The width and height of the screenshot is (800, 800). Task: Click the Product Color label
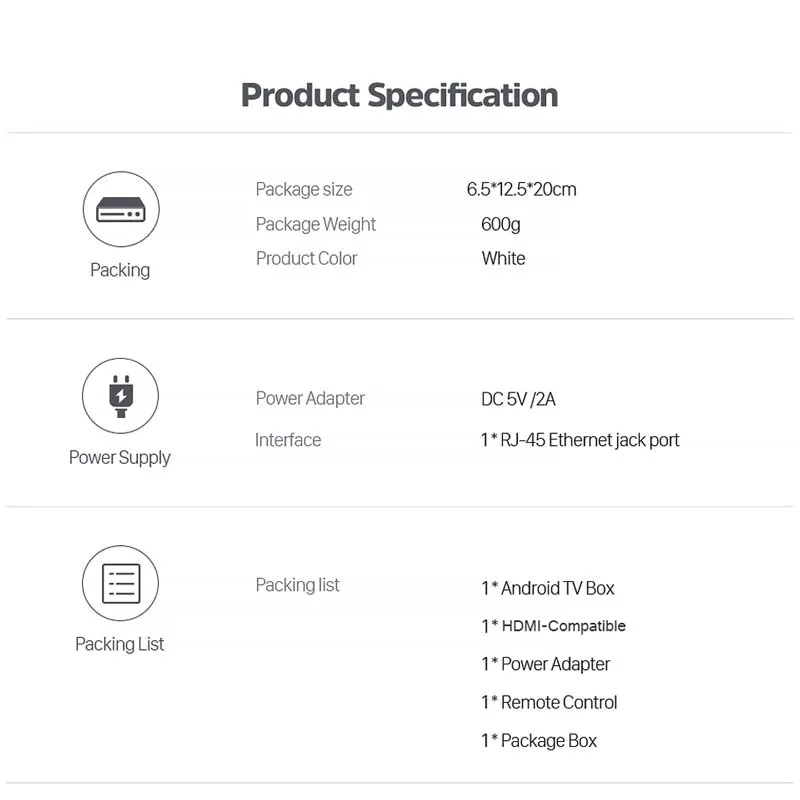(306, 258)
